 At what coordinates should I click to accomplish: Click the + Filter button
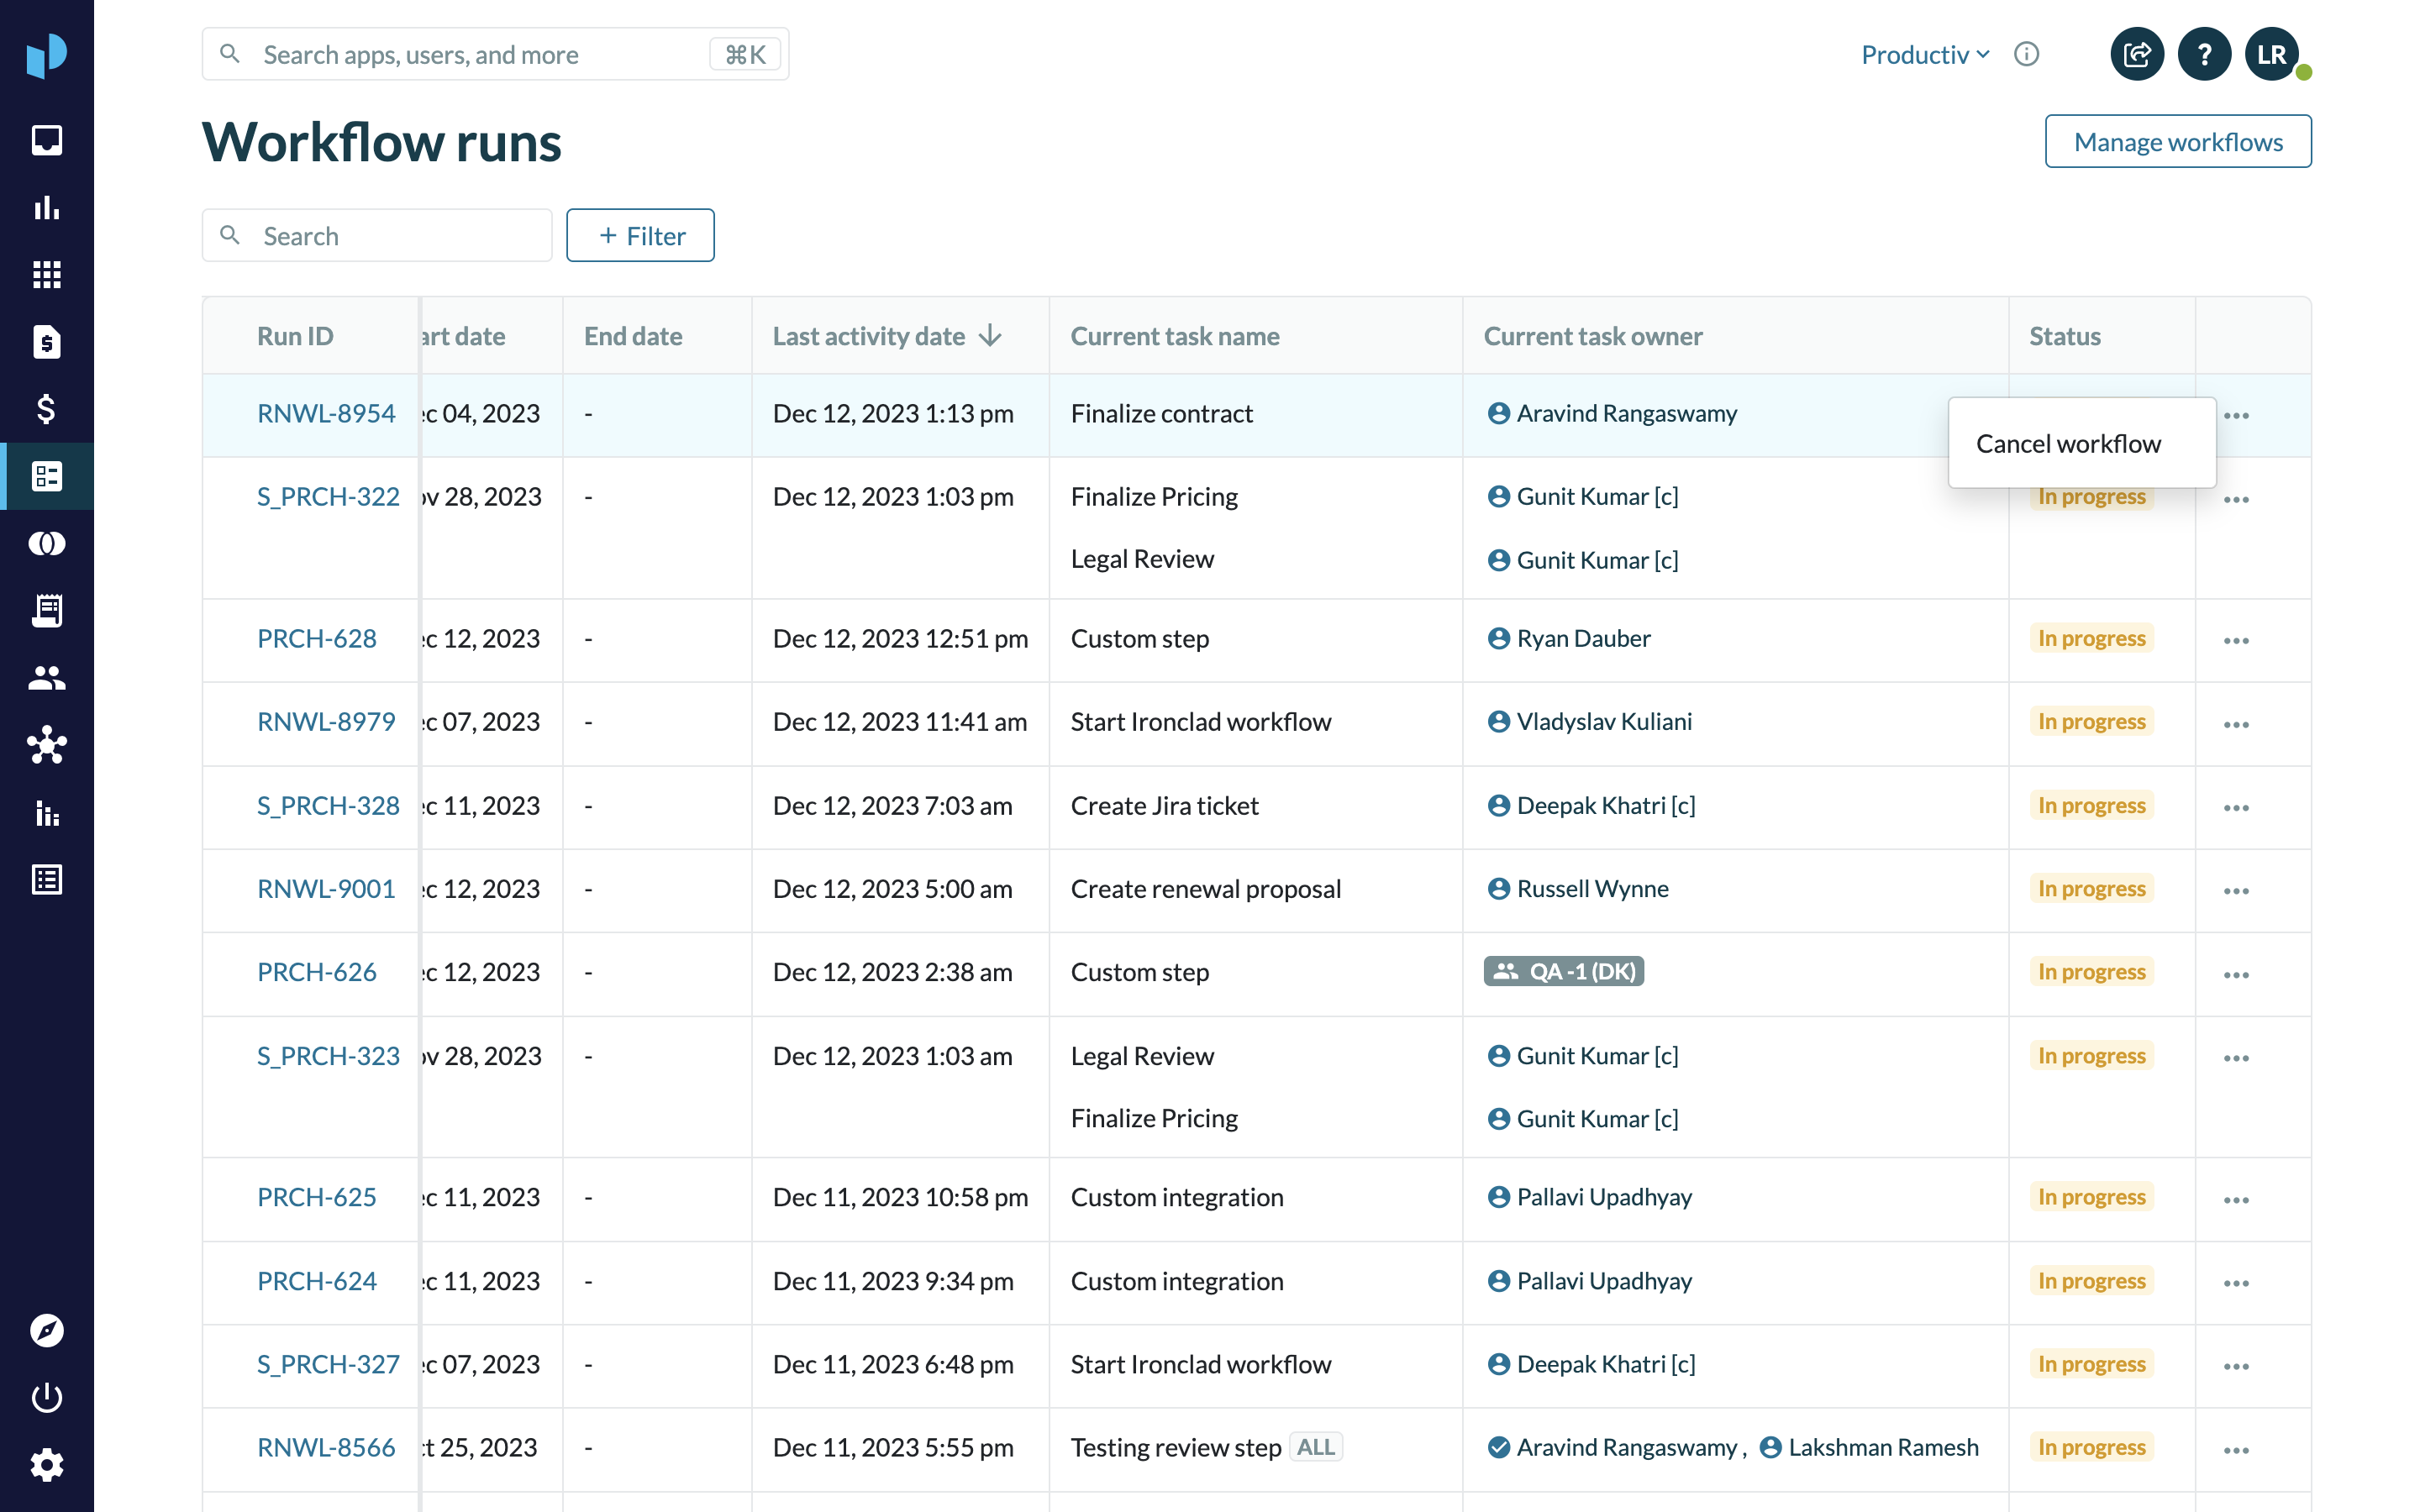point(640,236)
